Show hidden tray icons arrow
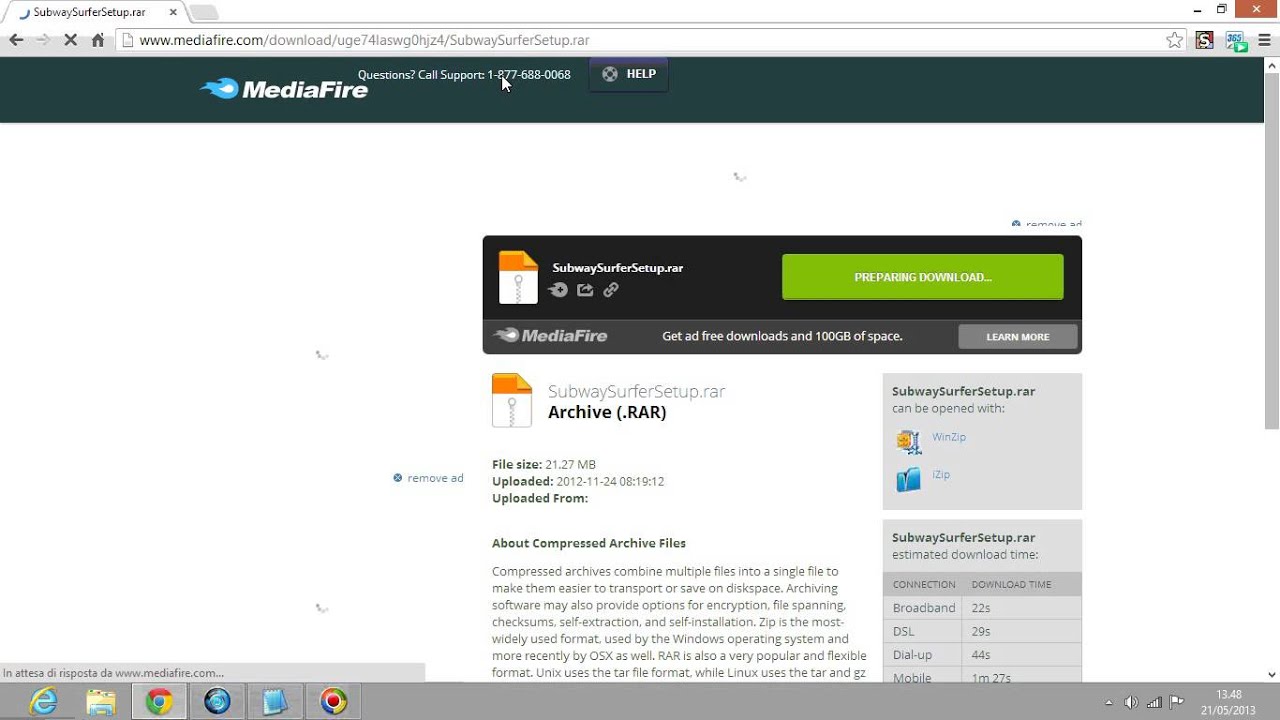 1108,702
